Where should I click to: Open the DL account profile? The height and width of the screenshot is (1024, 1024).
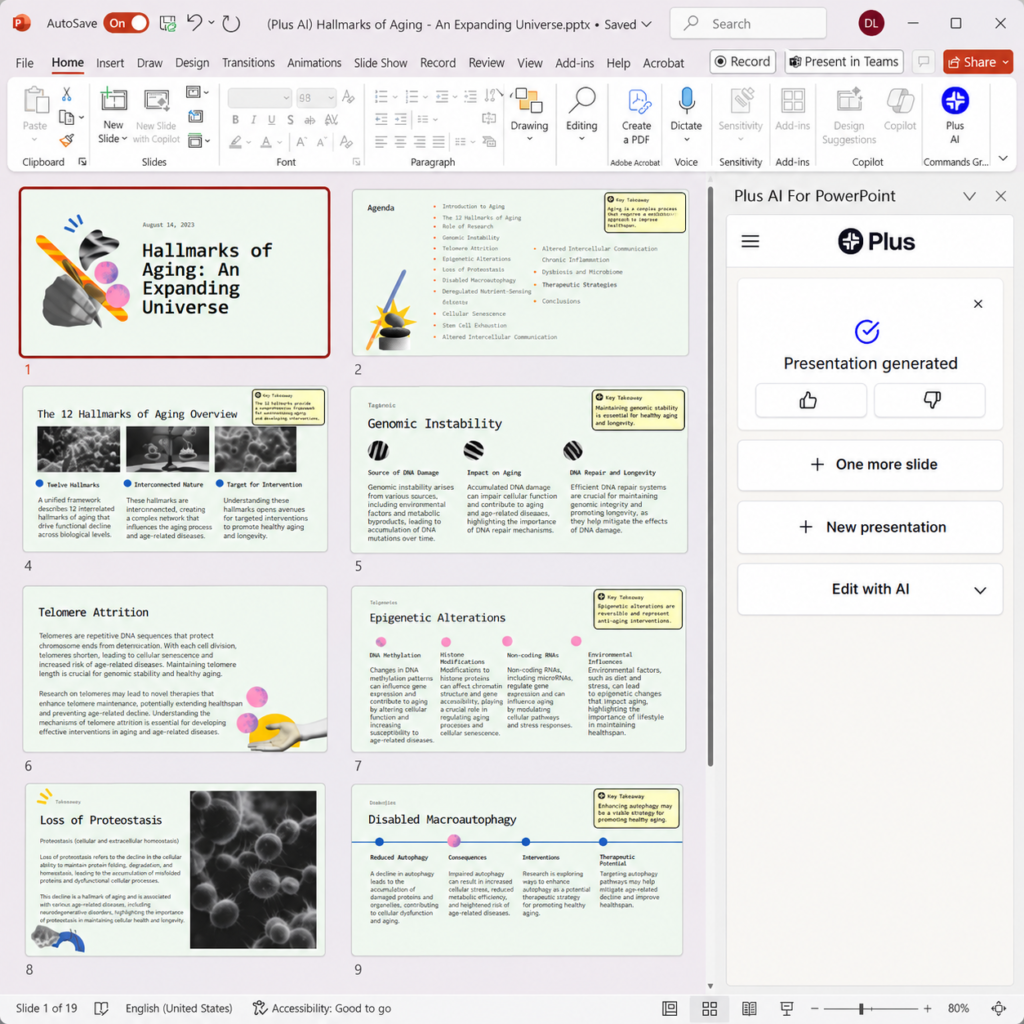coord(871,24)
